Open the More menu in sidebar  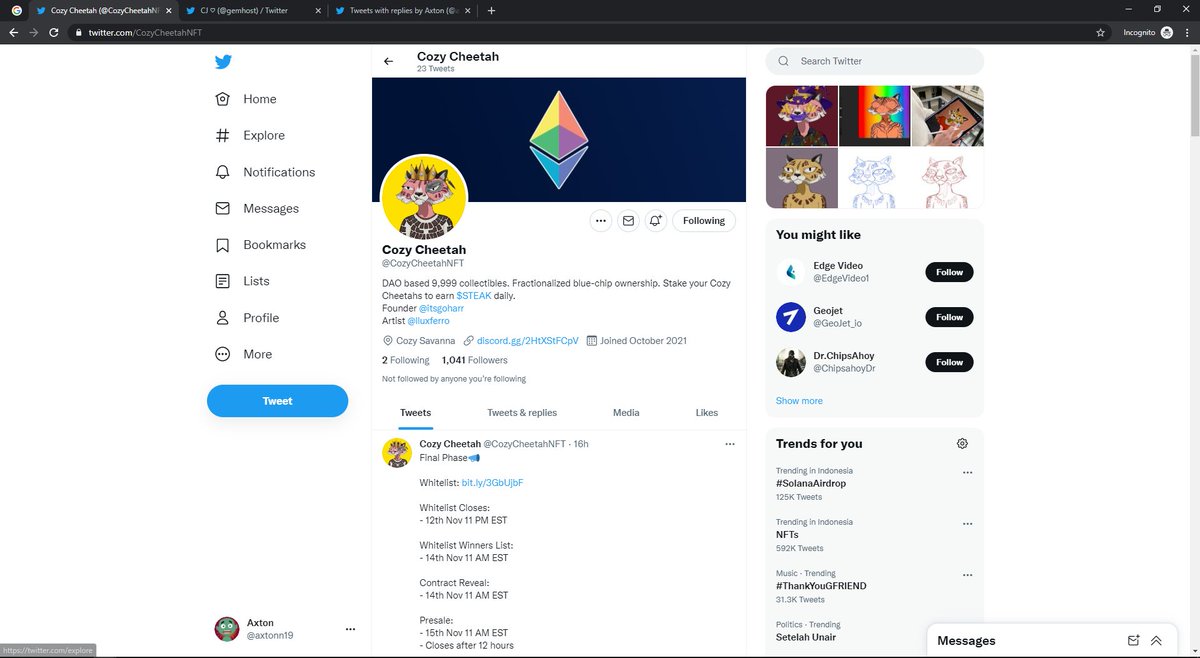243,354
